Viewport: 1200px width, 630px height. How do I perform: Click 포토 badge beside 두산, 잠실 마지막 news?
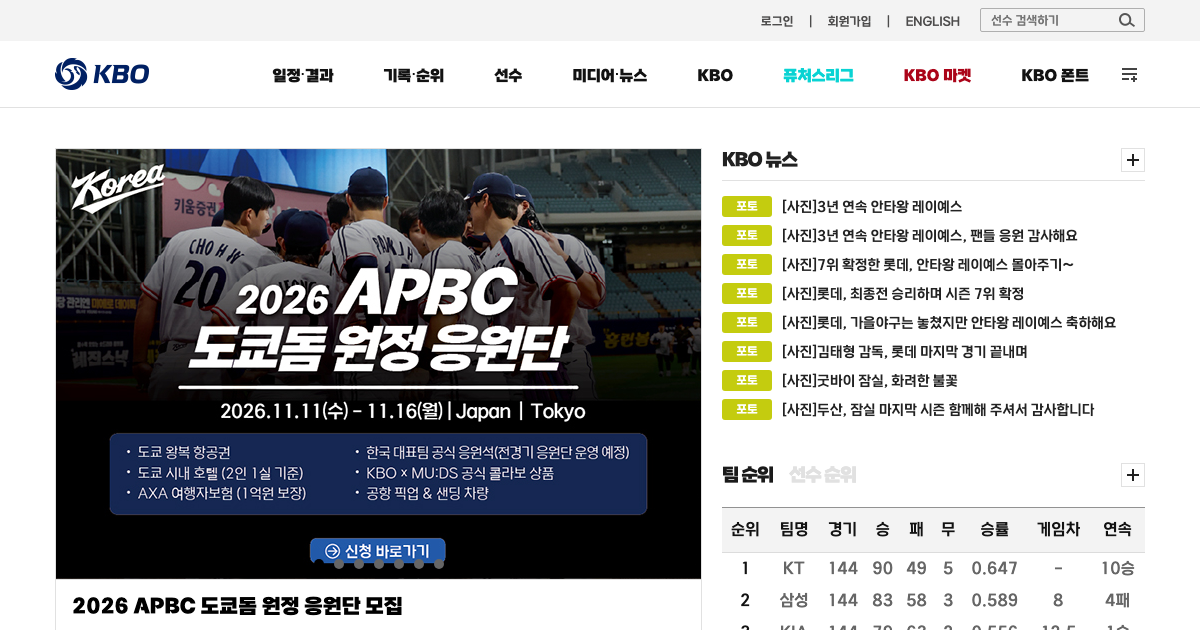pos(747,410)
